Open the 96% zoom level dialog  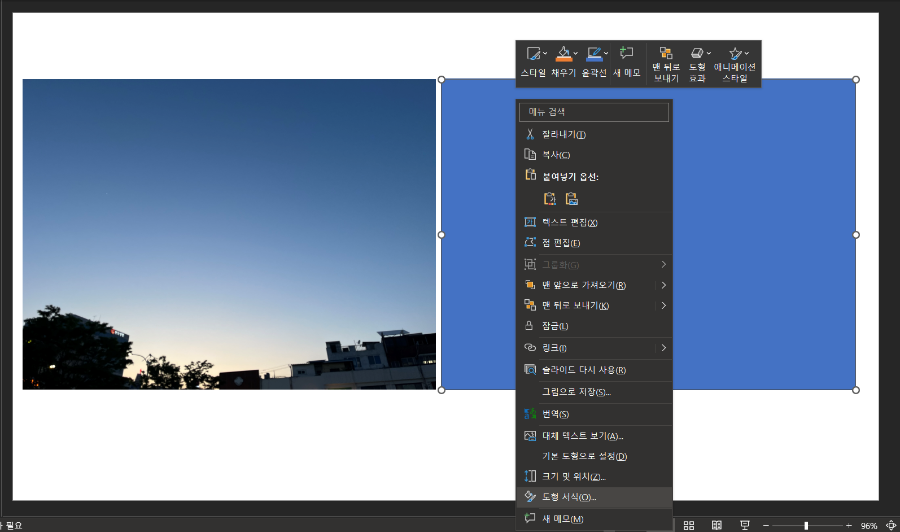point(868,526)
